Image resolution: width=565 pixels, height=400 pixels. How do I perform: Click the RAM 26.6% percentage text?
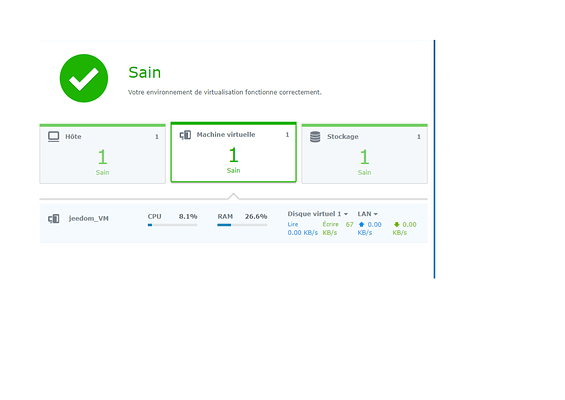pos(256,216)
